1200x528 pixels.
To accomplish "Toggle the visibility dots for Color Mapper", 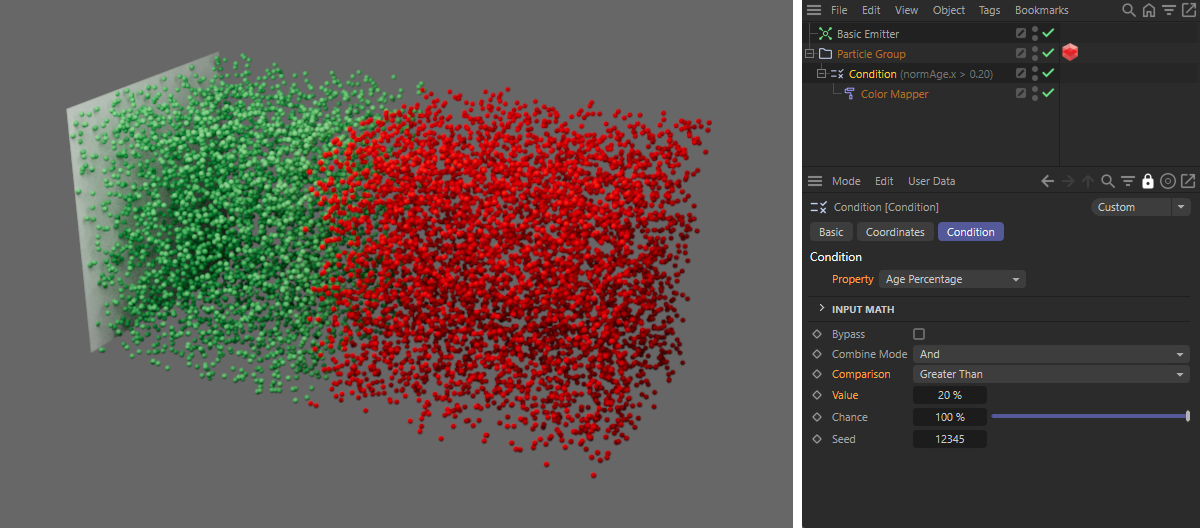I will click(x=1035, y=94).
